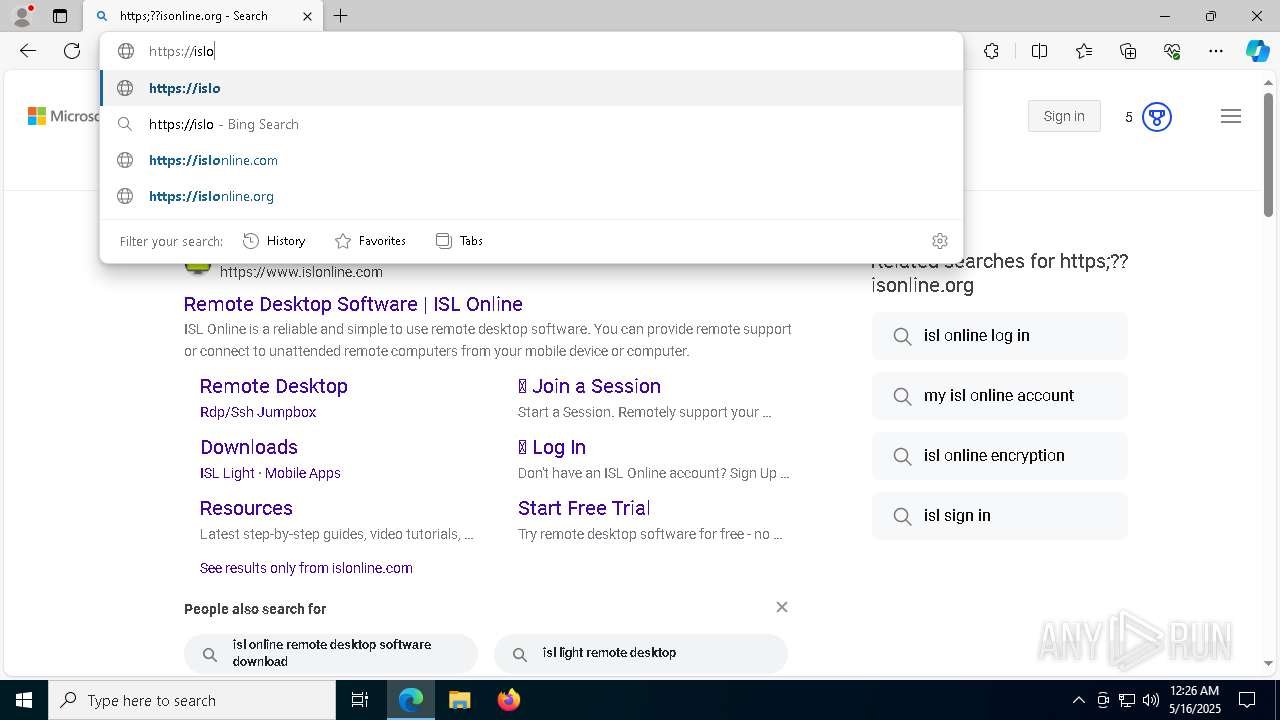The height and width of the screenshot is (720, 1280).
Task: Toggle Split screen icon
Action: click(1039, 51)
